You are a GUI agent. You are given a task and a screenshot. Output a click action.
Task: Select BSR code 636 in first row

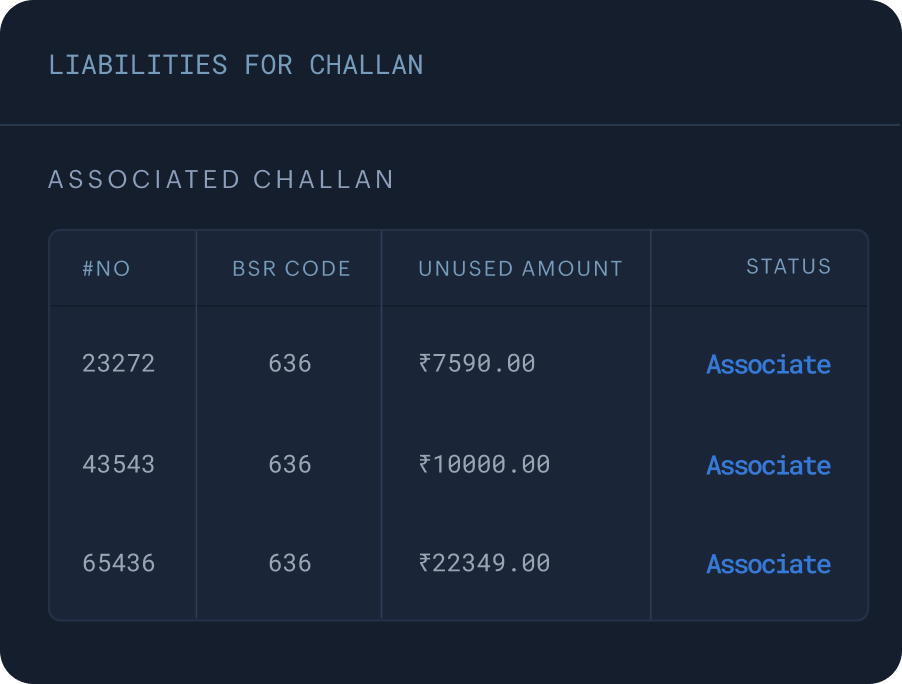(288, 364)
